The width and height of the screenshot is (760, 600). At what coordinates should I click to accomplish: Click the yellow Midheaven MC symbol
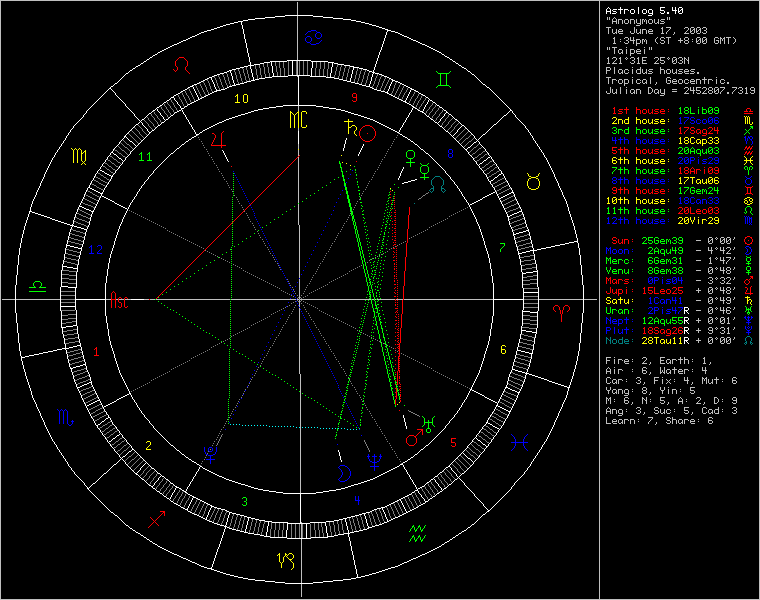click(299, 121)
